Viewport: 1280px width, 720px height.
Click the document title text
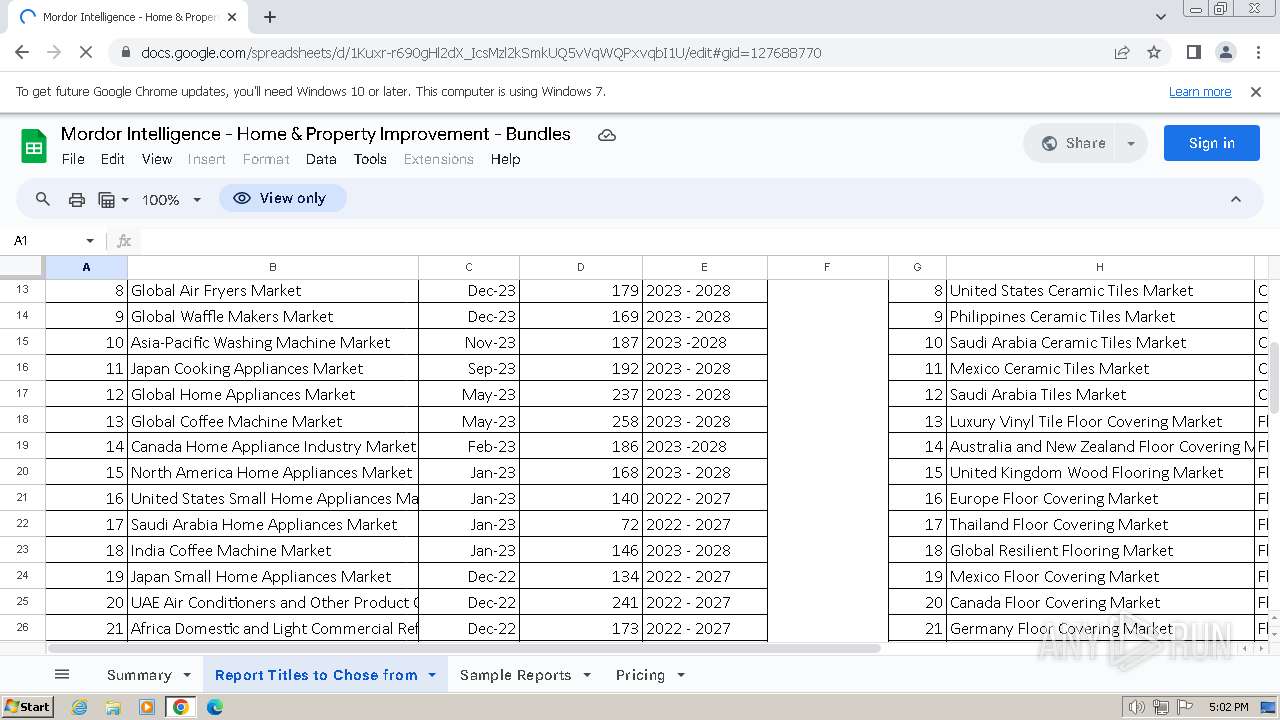[x=316, y=134]
